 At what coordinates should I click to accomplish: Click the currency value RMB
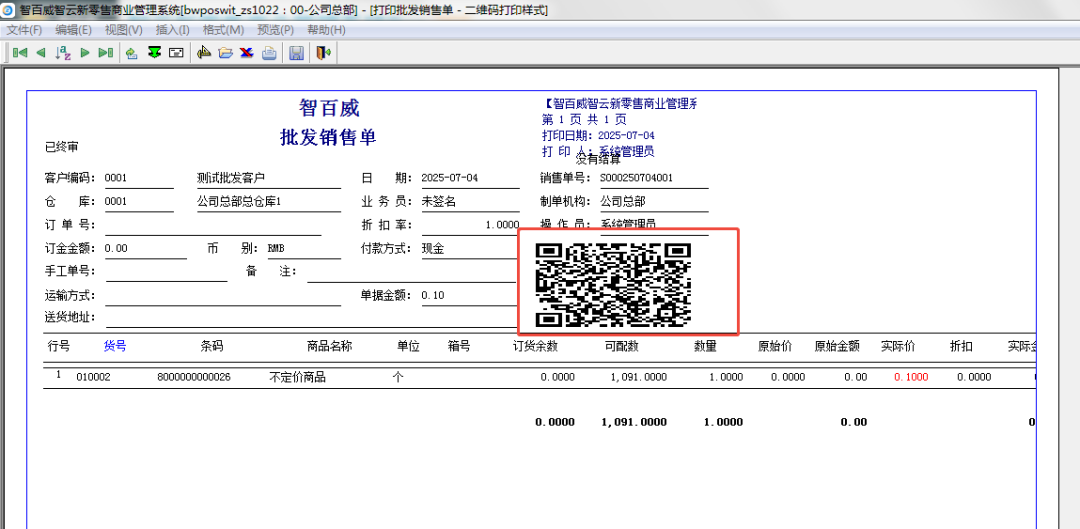276,249
